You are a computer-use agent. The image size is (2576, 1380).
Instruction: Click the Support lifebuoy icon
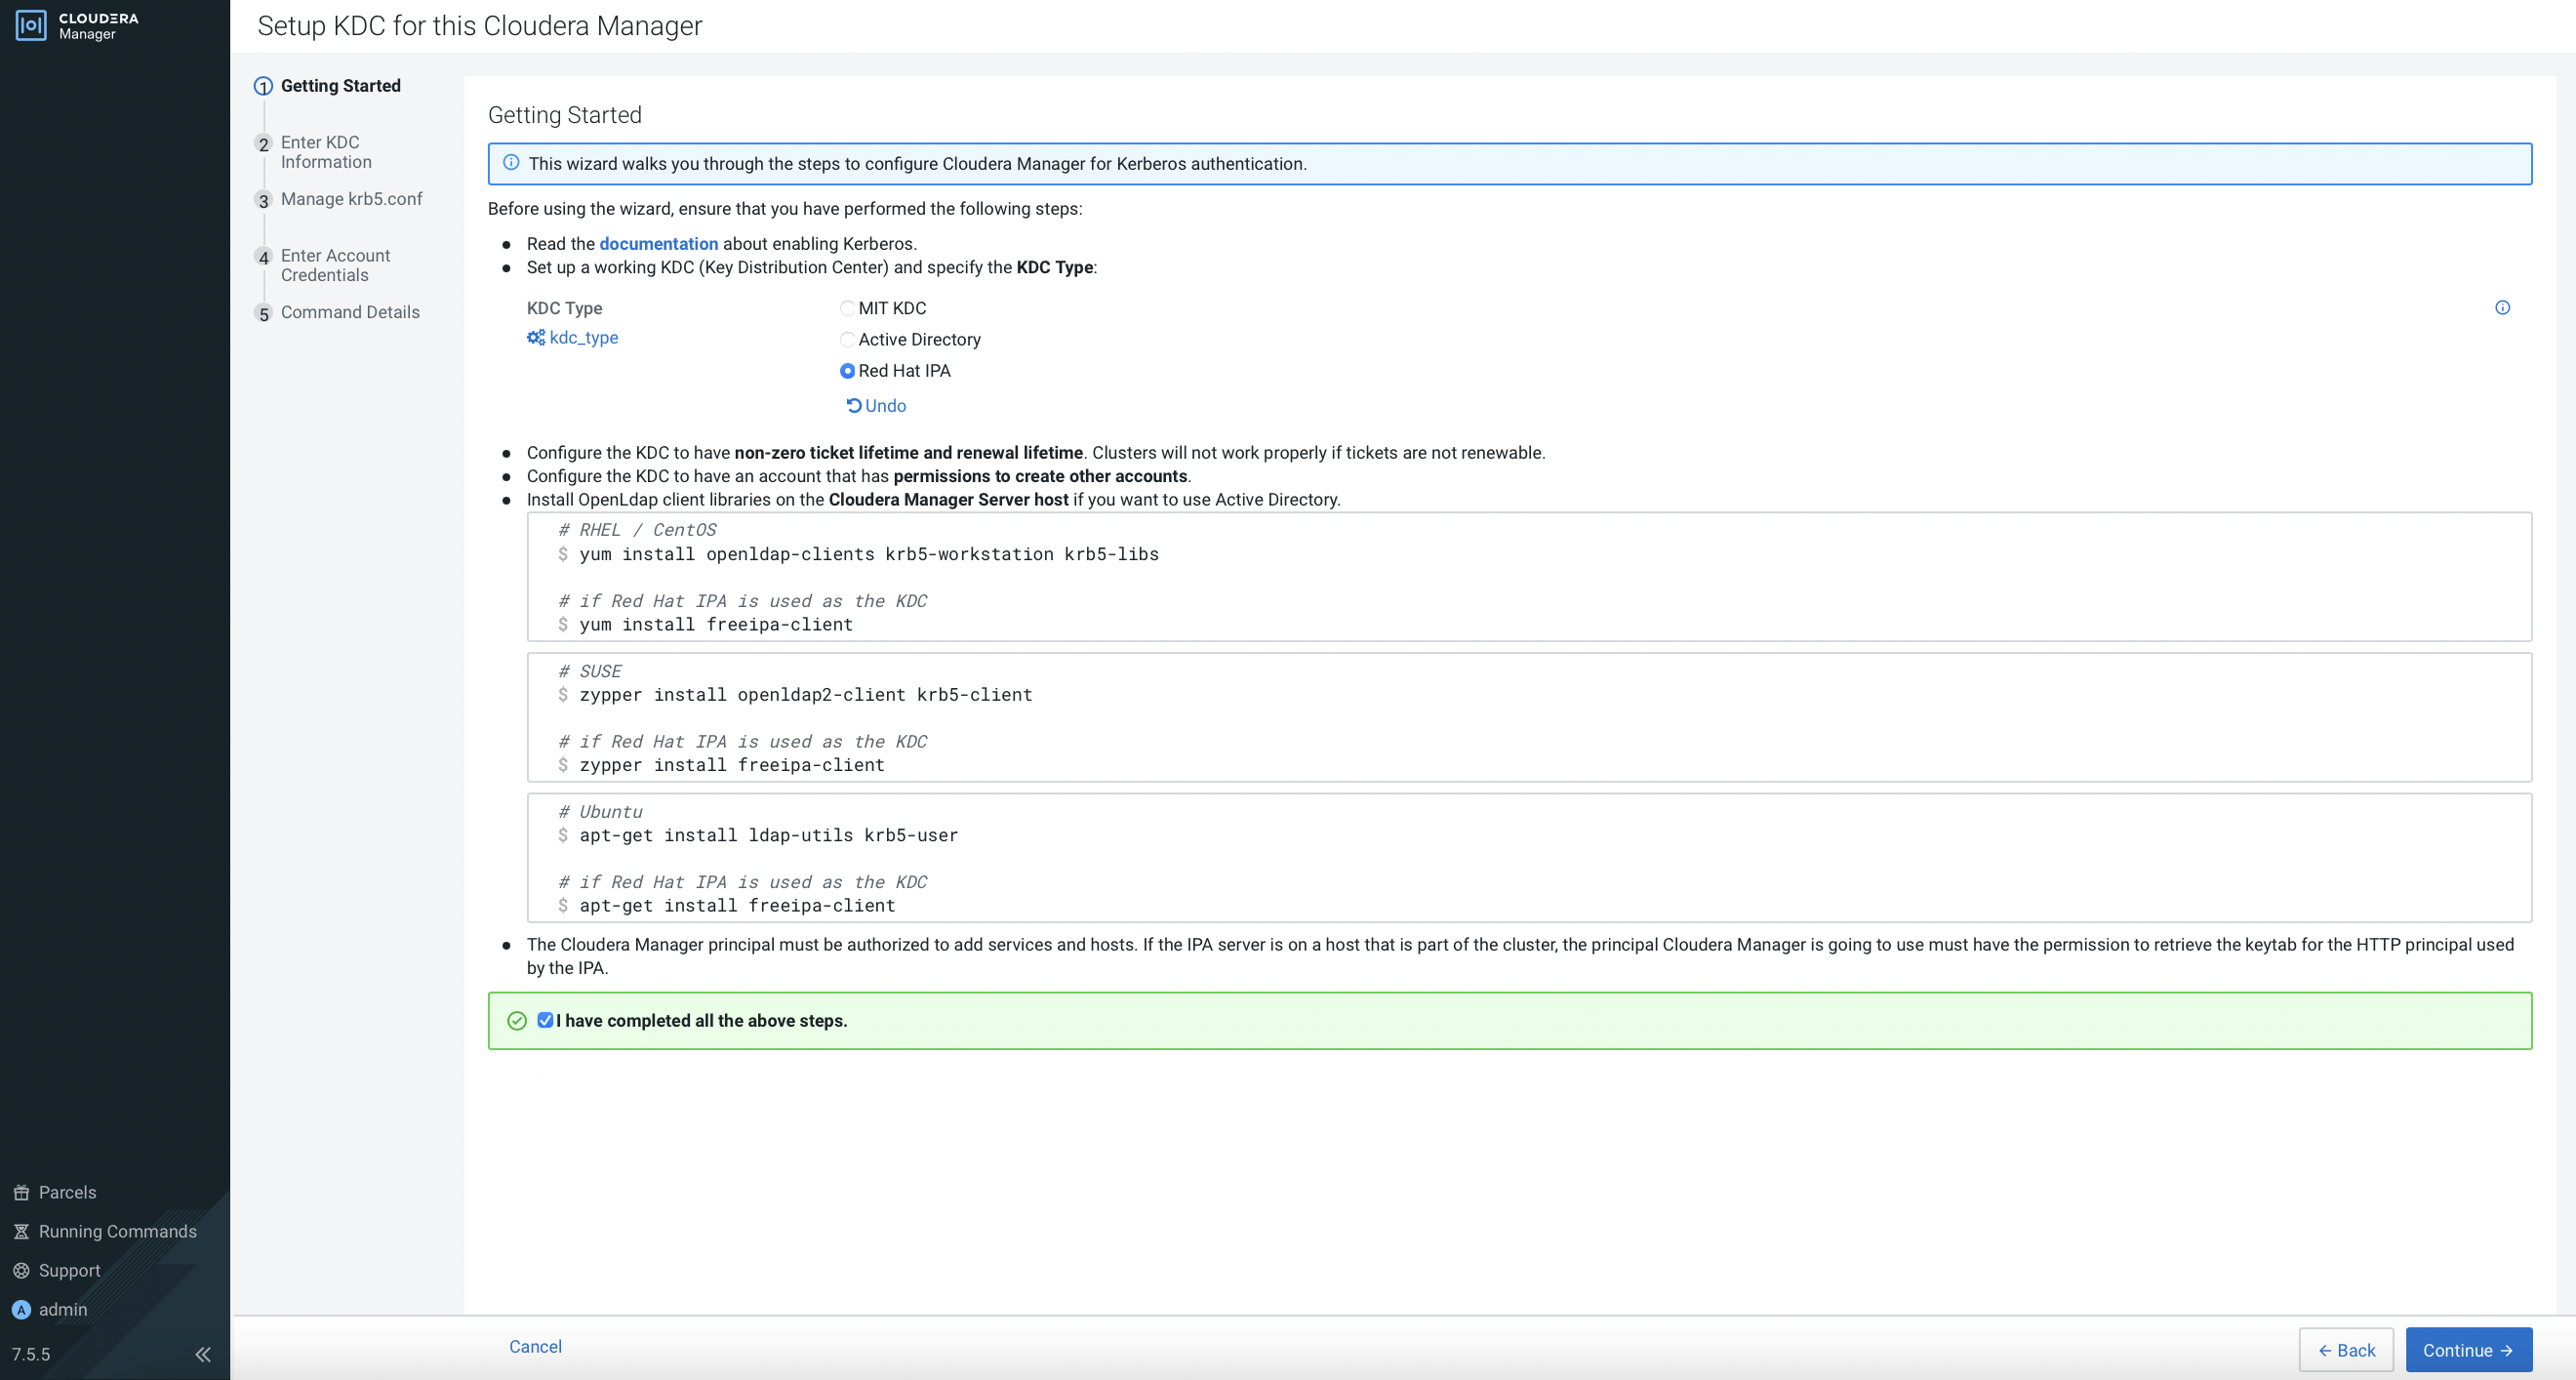click(x=21, y=1270)
